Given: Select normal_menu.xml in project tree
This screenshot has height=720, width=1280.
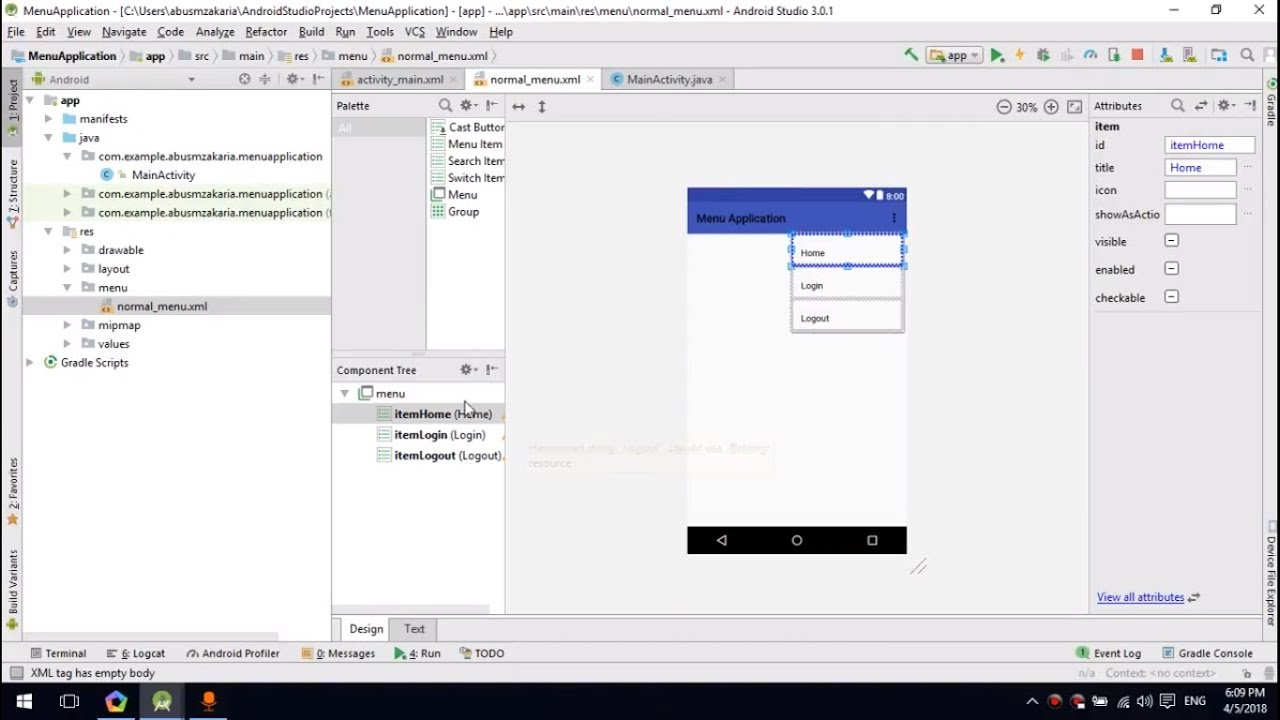Looking at the screenshot, I should (162, 306).
